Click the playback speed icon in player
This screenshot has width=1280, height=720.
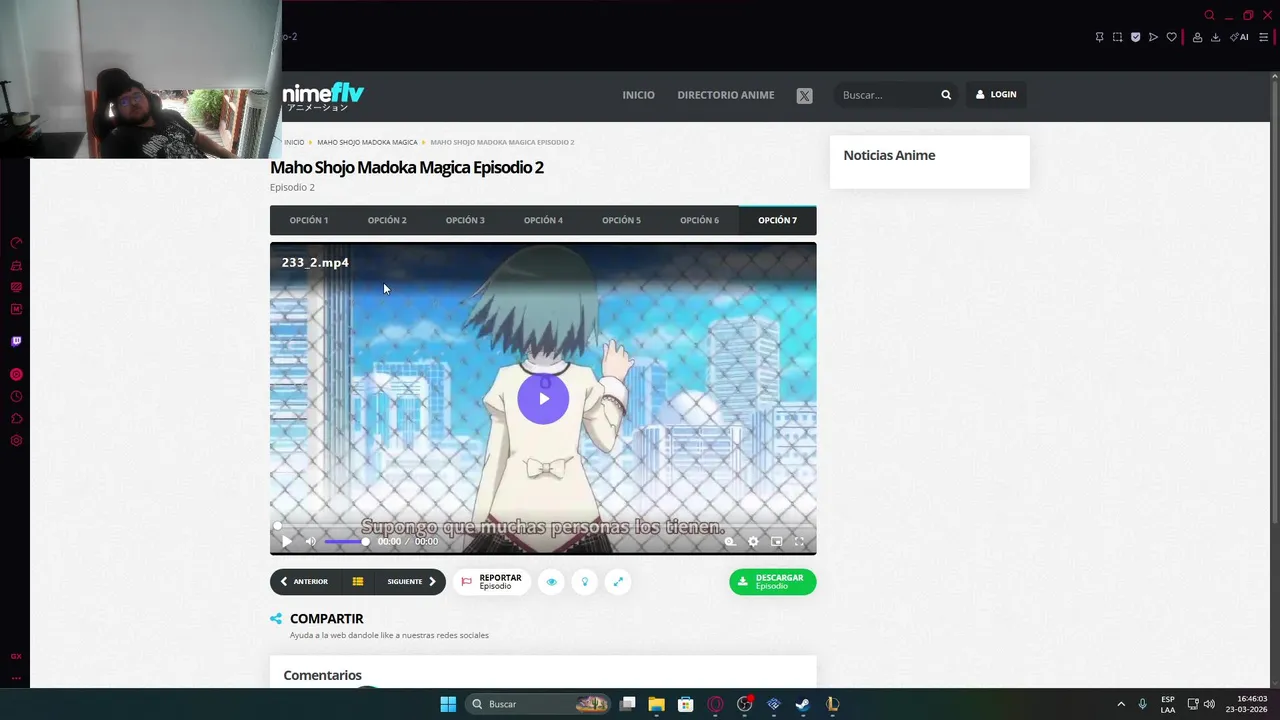730,542
